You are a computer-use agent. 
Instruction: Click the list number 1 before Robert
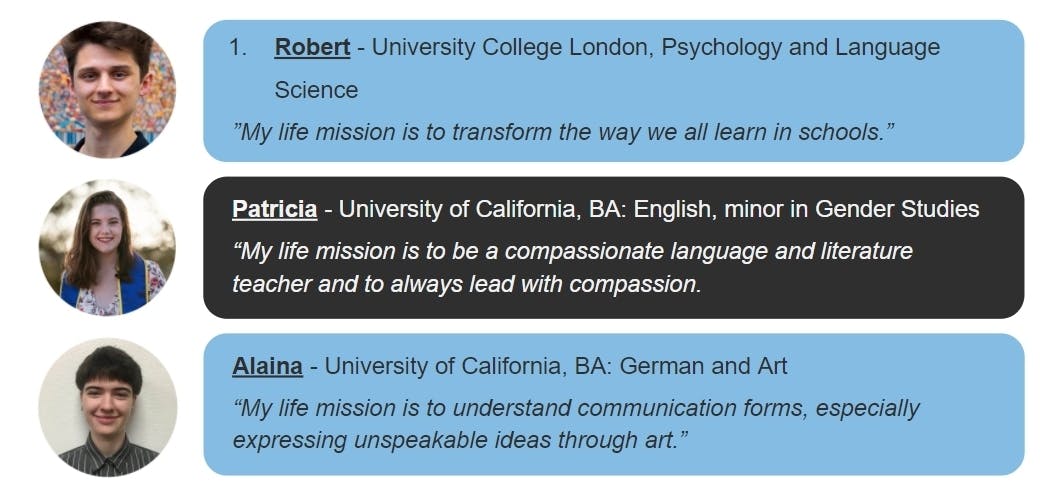click(236, 47)
